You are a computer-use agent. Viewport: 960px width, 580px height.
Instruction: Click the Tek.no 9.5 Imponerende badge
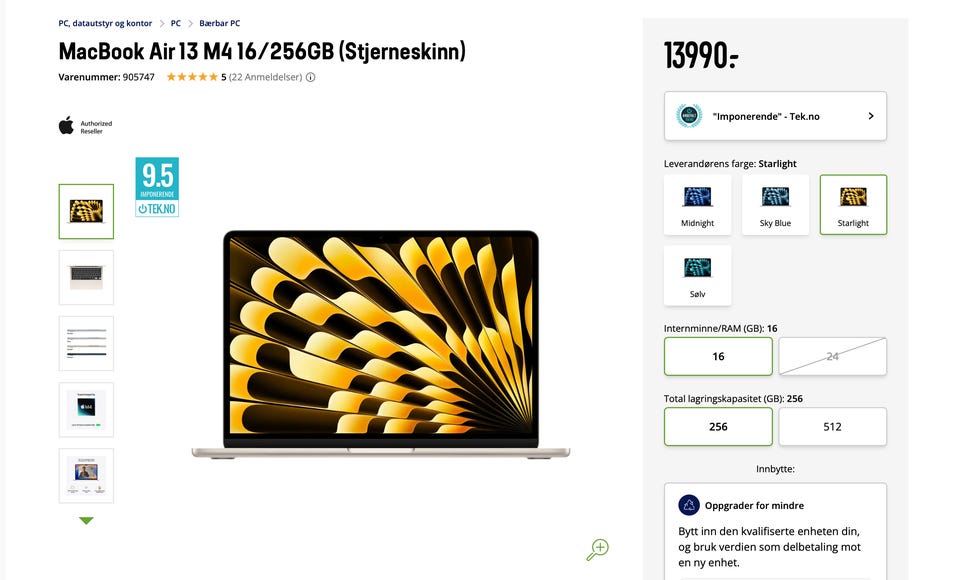coord(157,187)
